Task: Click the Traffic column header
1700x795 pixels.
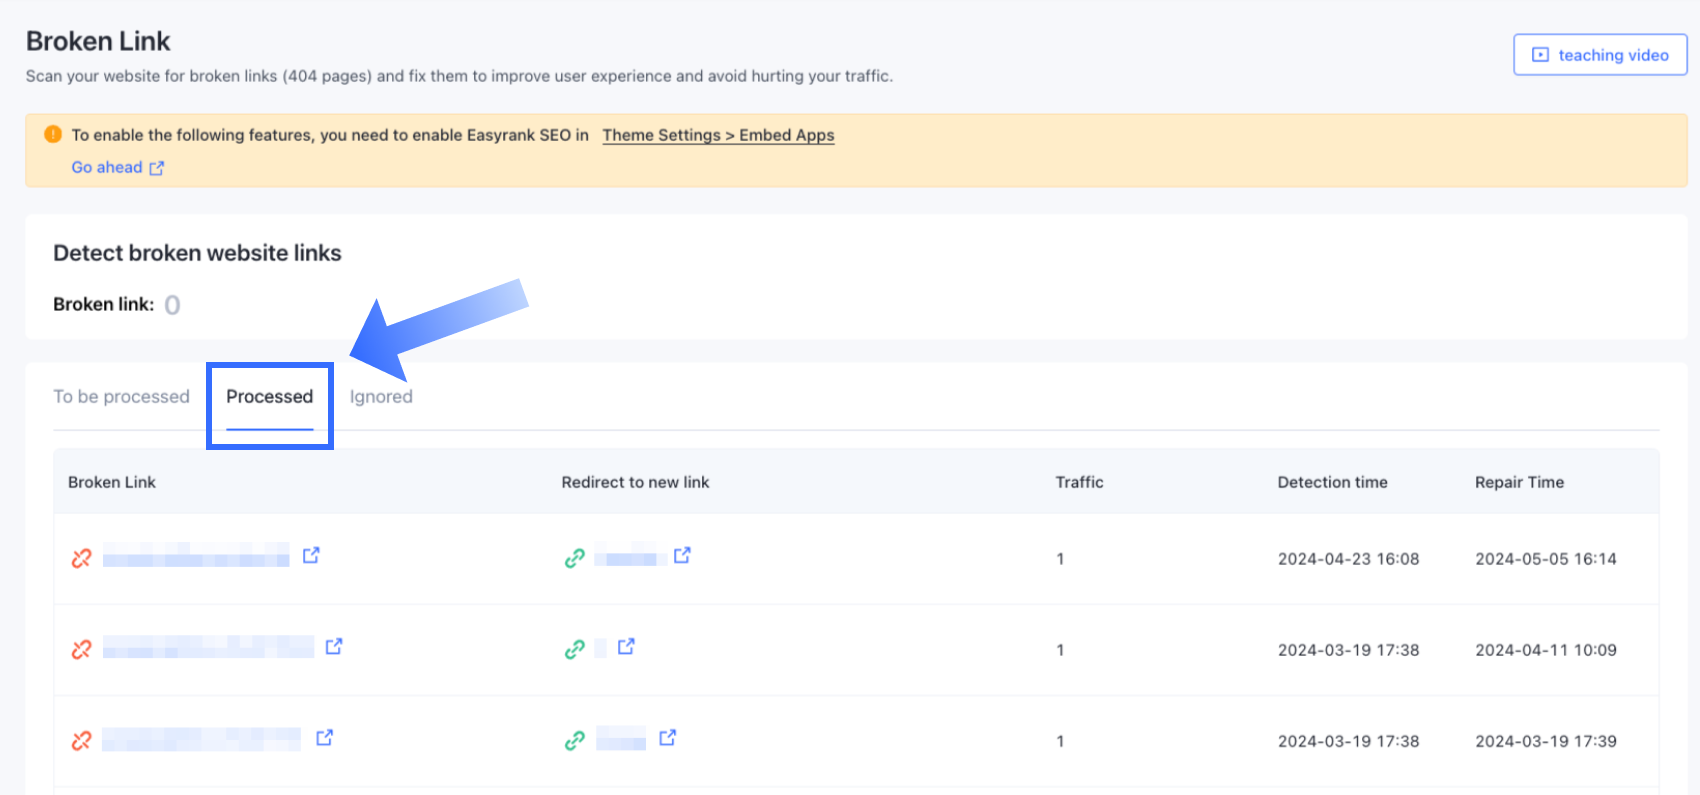Action: [1079, 482]
